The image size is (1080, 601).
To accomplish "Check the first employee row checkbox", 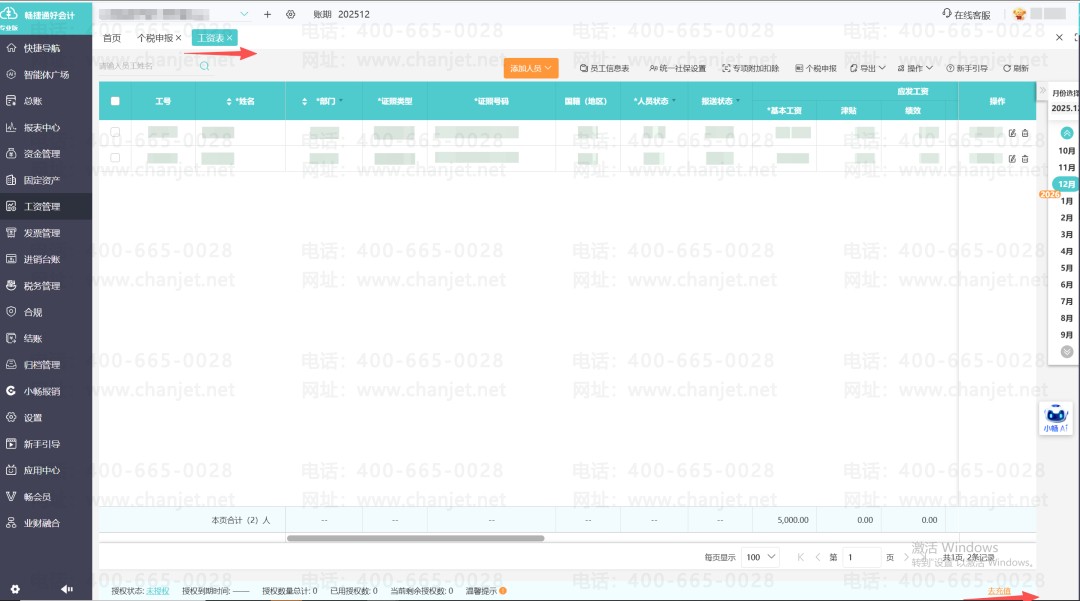I will [x=115, y=131].
